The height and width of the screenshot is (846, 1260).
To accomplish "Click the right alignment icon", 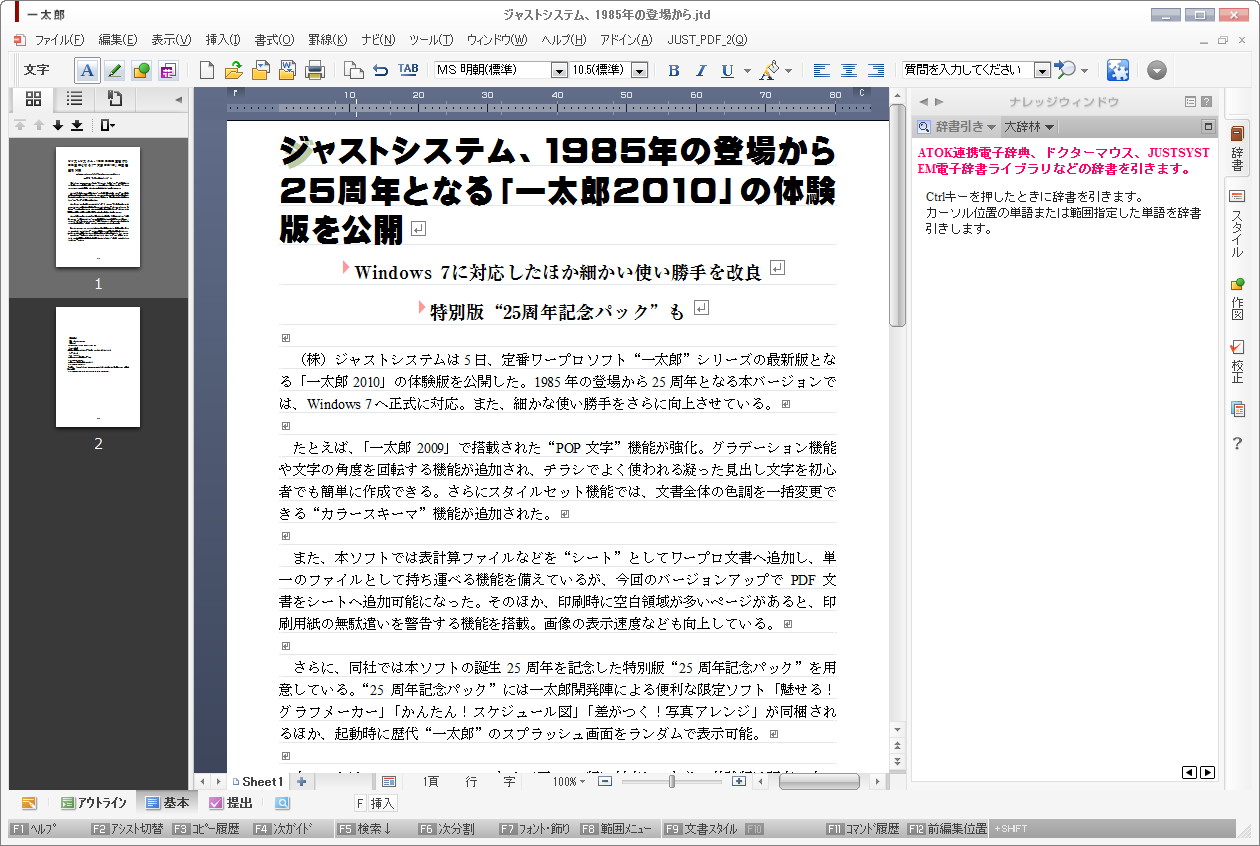I will point(875,70).
